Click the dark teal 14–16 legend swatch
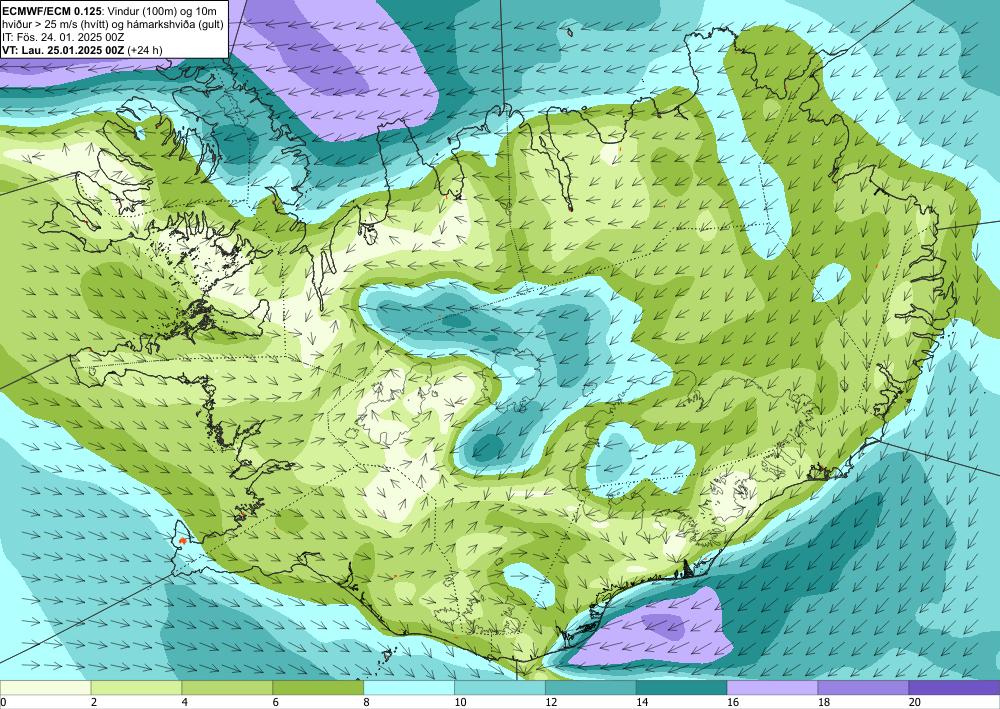The width and height of the screenshot is (1000, 709). 682,688
